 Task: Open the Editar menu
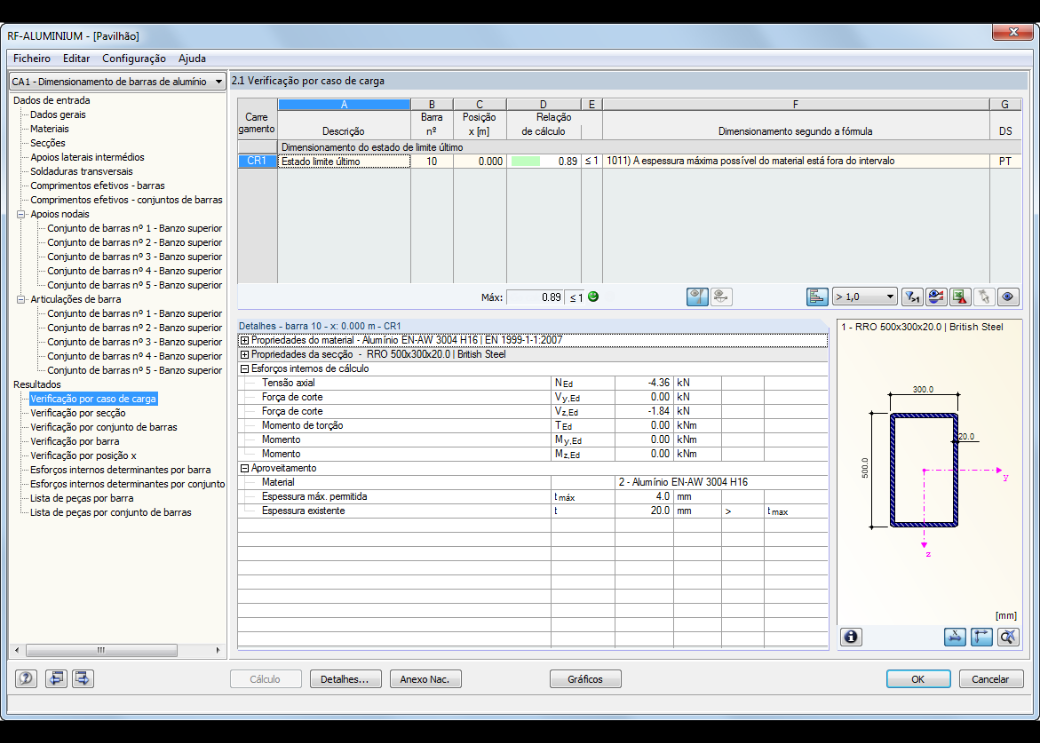click(x=76, y=58)
